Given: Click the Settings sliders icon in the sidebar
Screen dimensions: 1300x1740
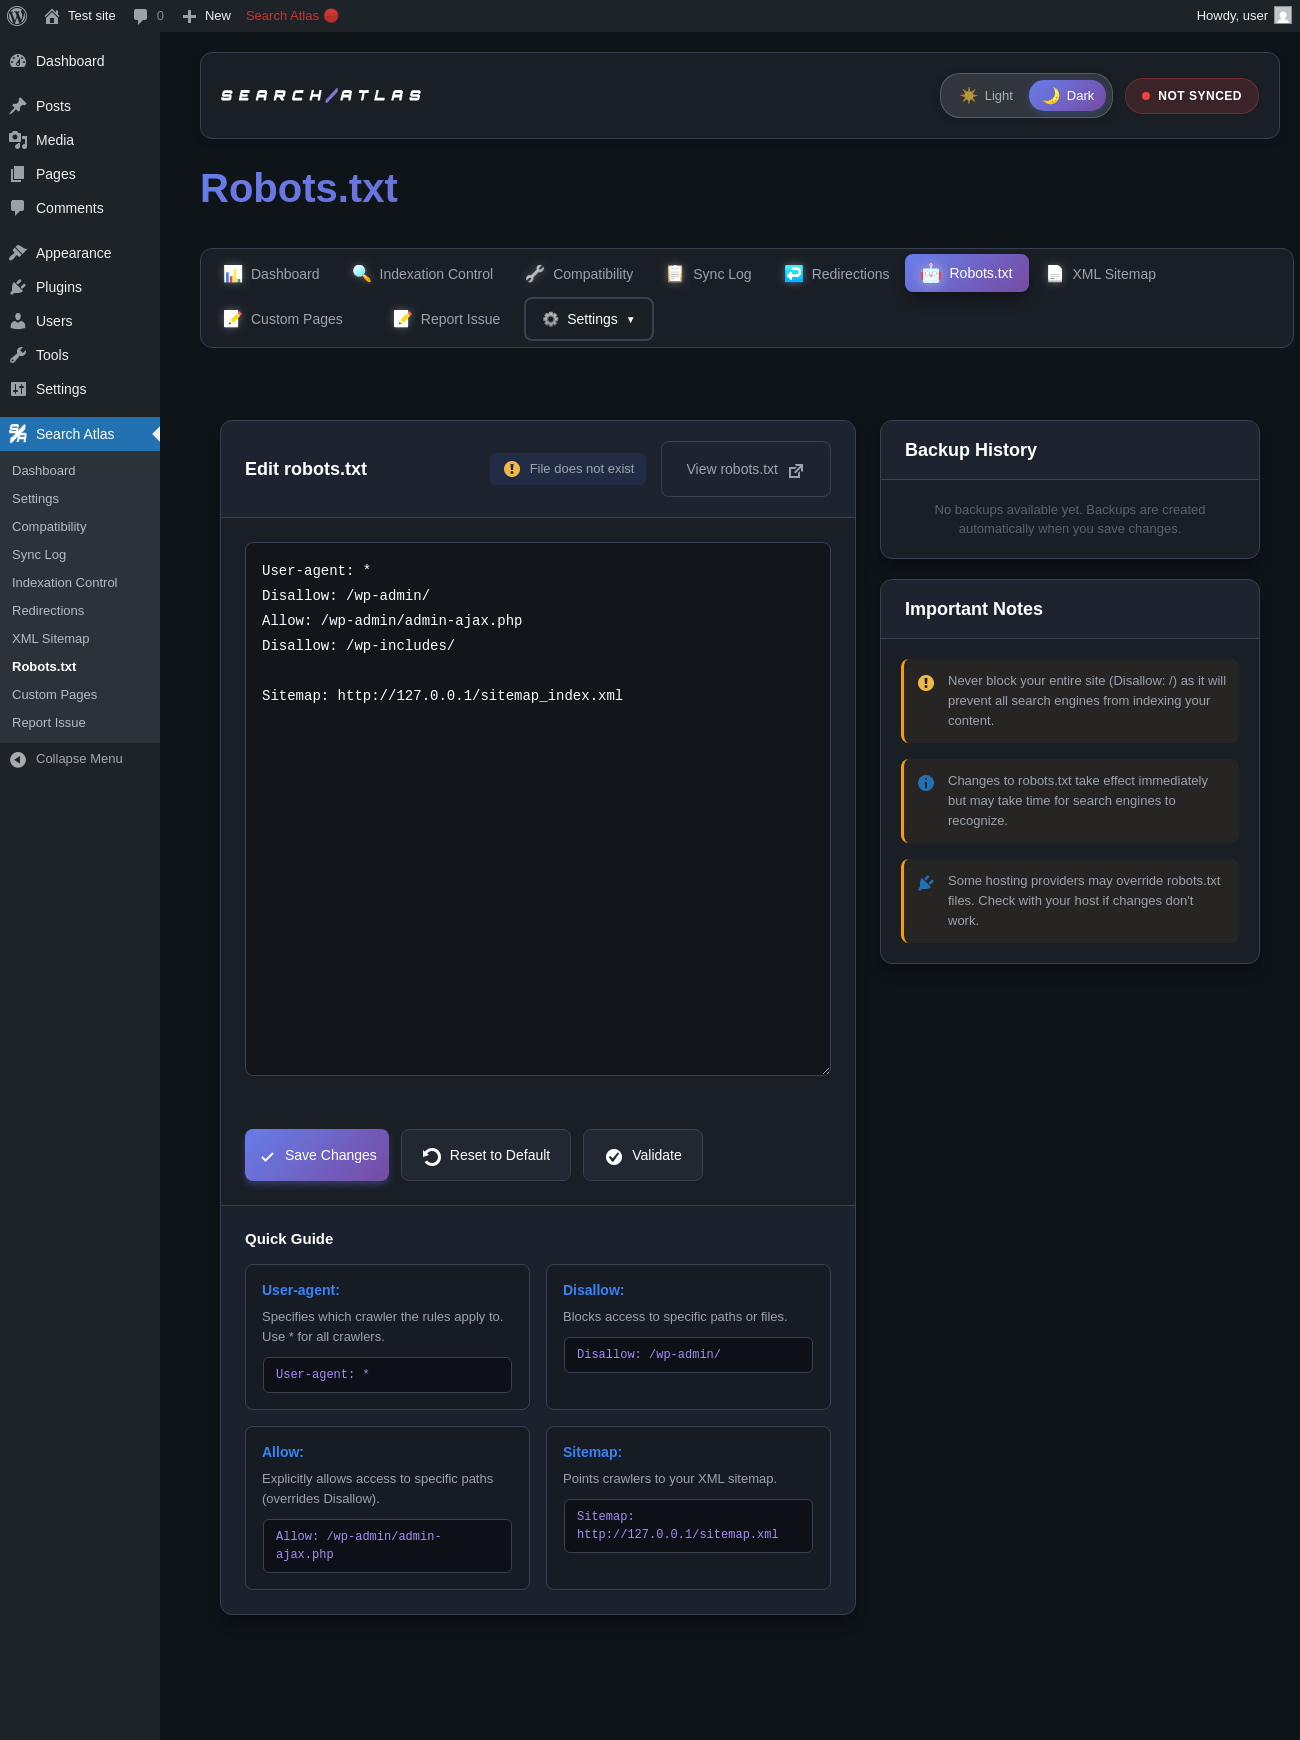Looking at the screenshot, I should pyautogui.click(x=18, y=389).
